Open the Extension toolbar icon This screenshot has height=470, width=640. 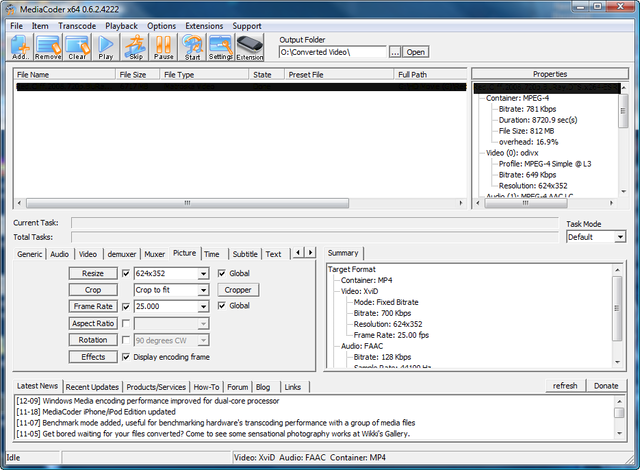pyautogui.click(x=250, y=47)
